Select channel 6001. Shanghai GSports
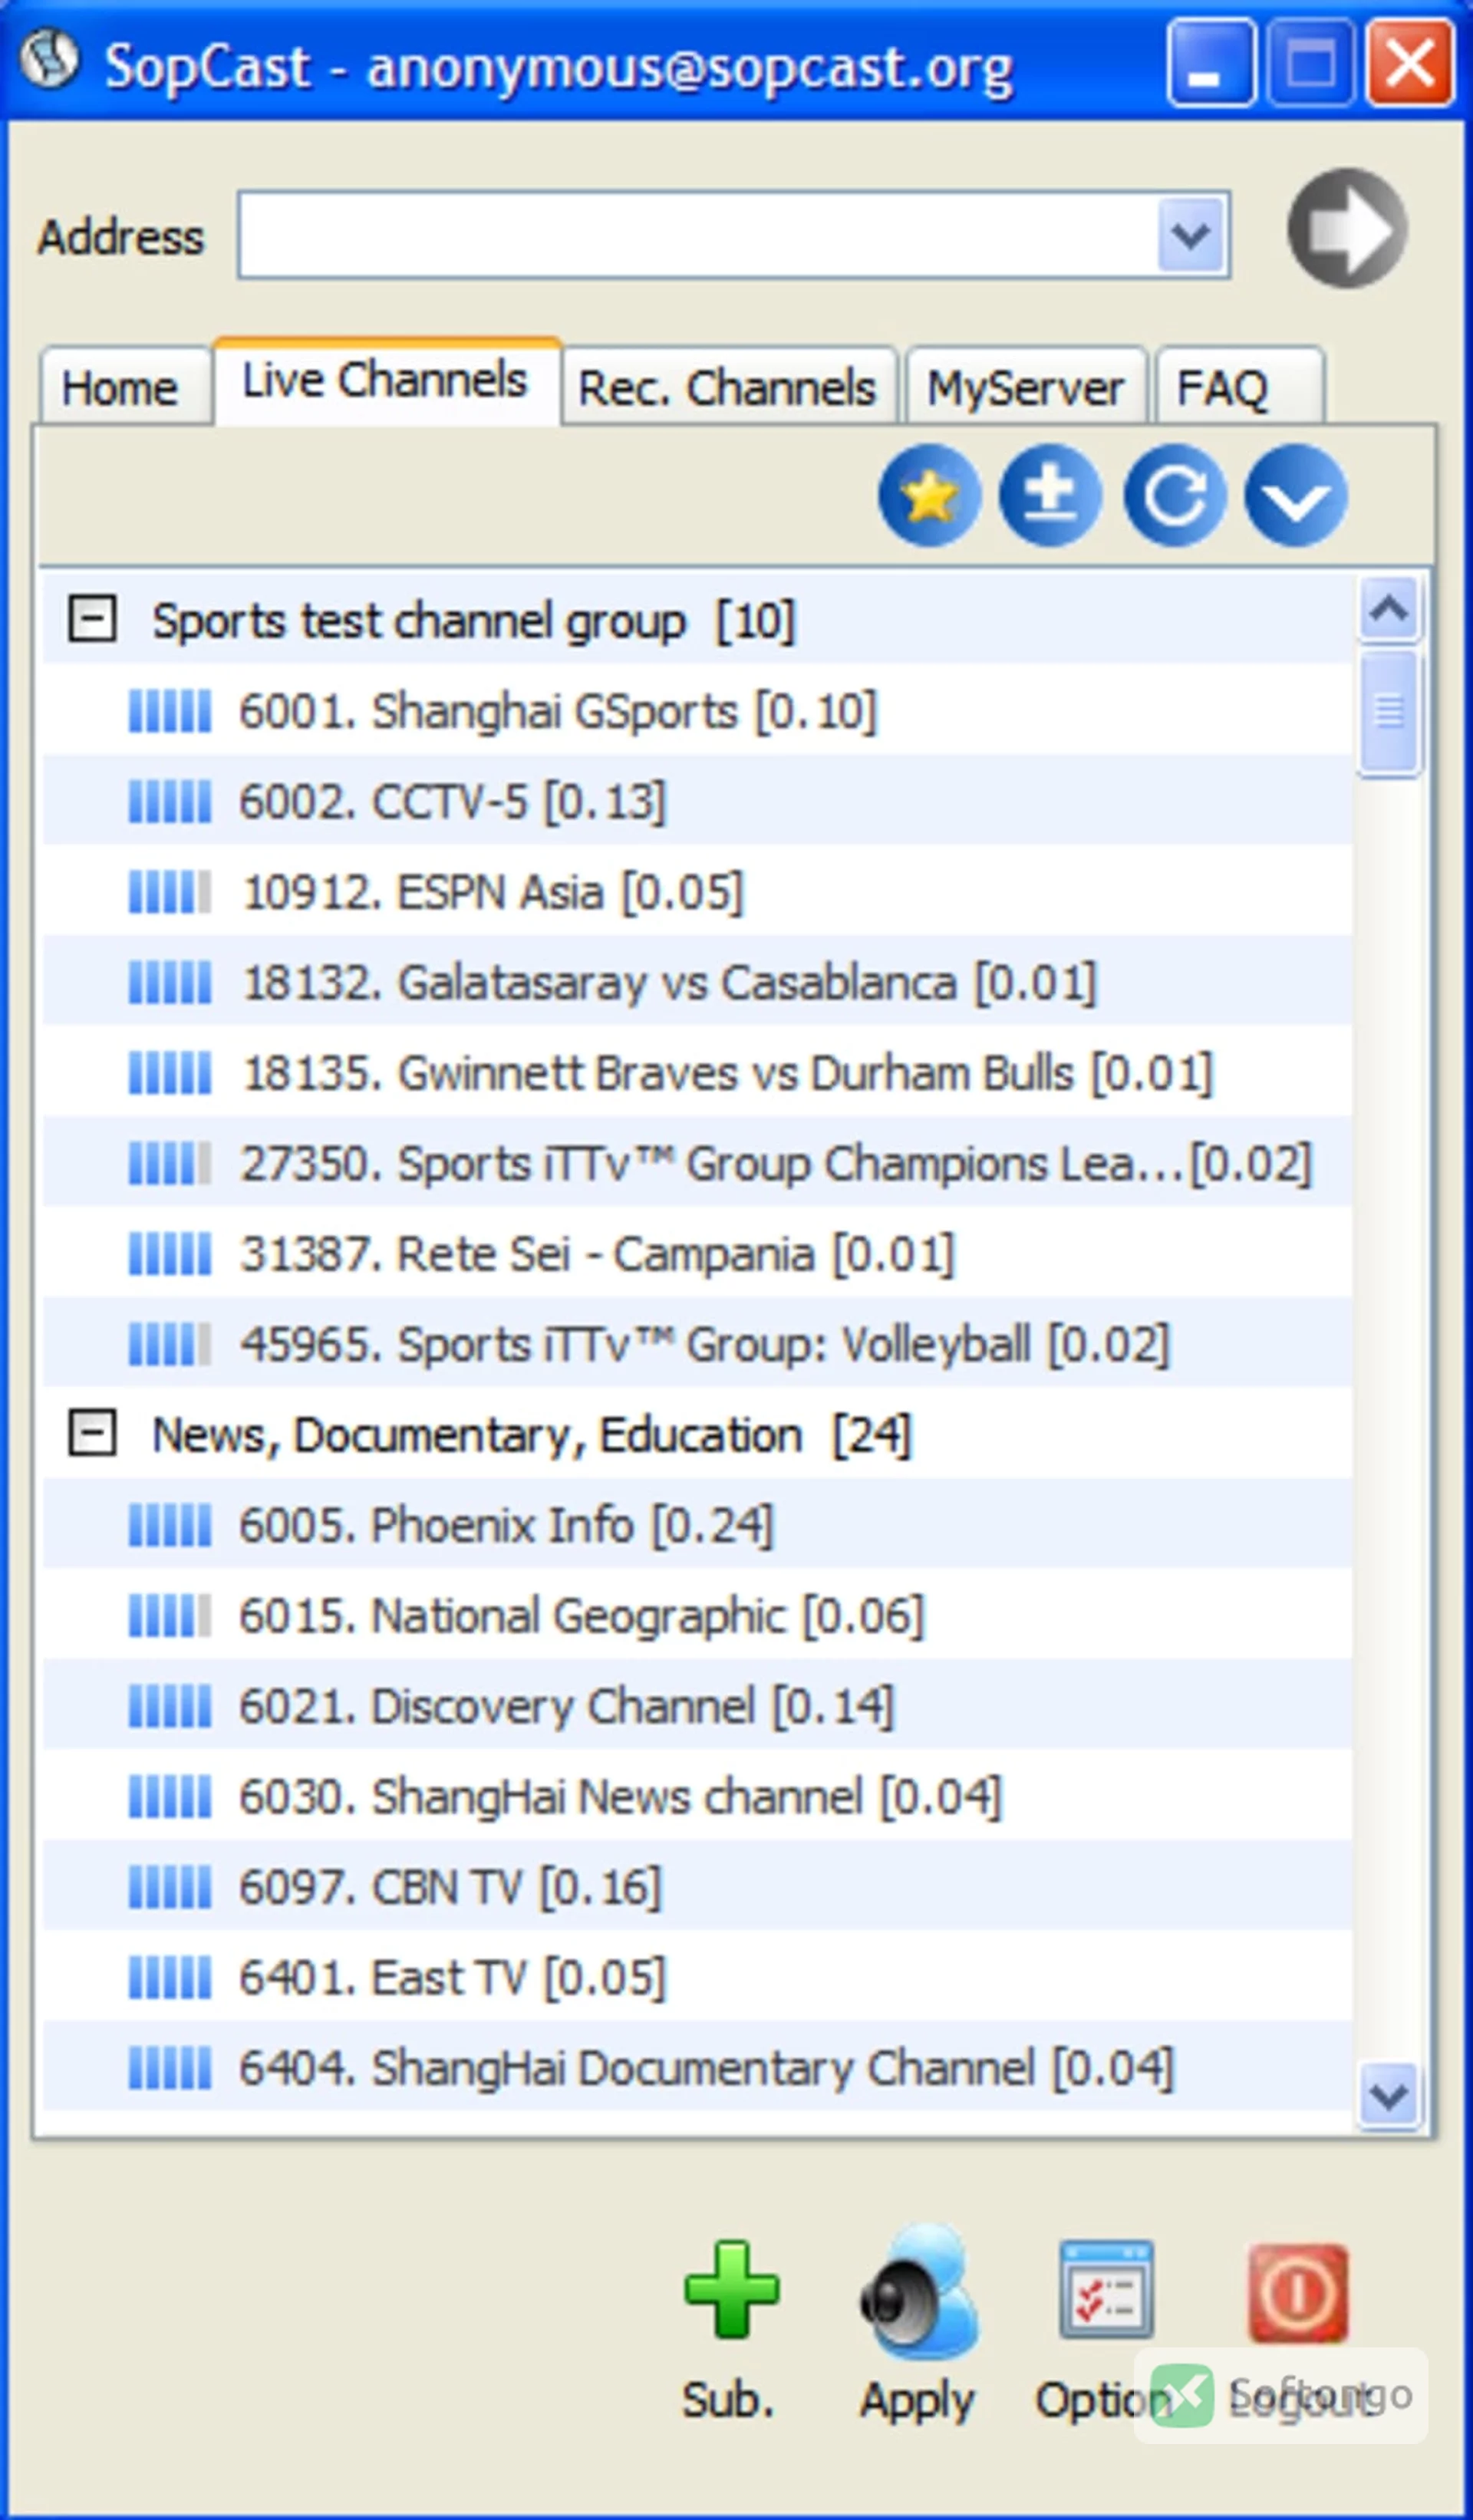 tap(697, 710)
